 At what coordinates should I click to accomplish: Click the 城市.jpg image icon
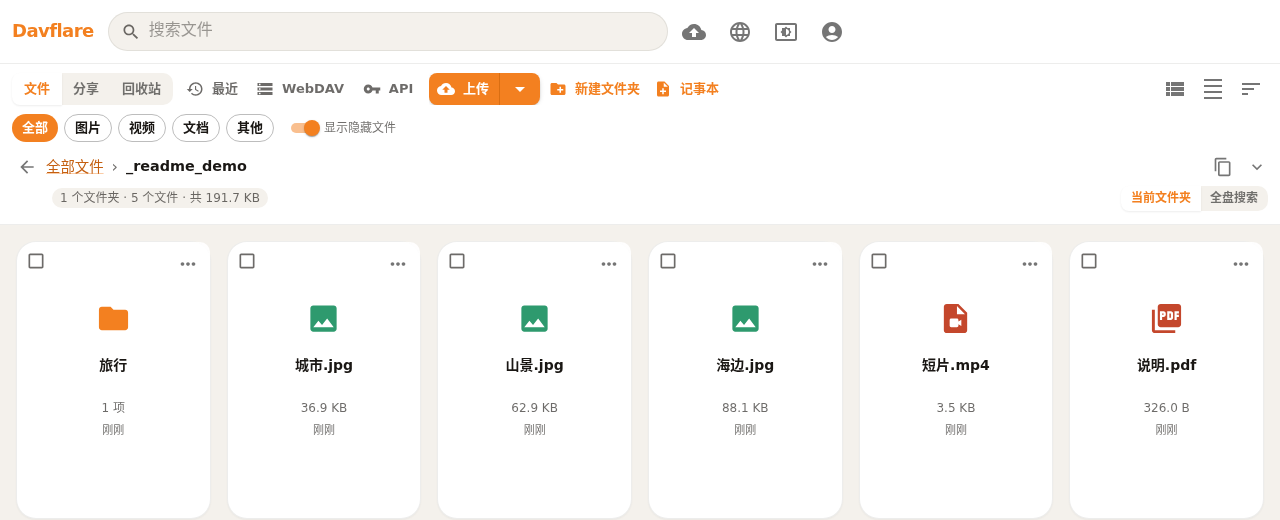click(323, 319)
